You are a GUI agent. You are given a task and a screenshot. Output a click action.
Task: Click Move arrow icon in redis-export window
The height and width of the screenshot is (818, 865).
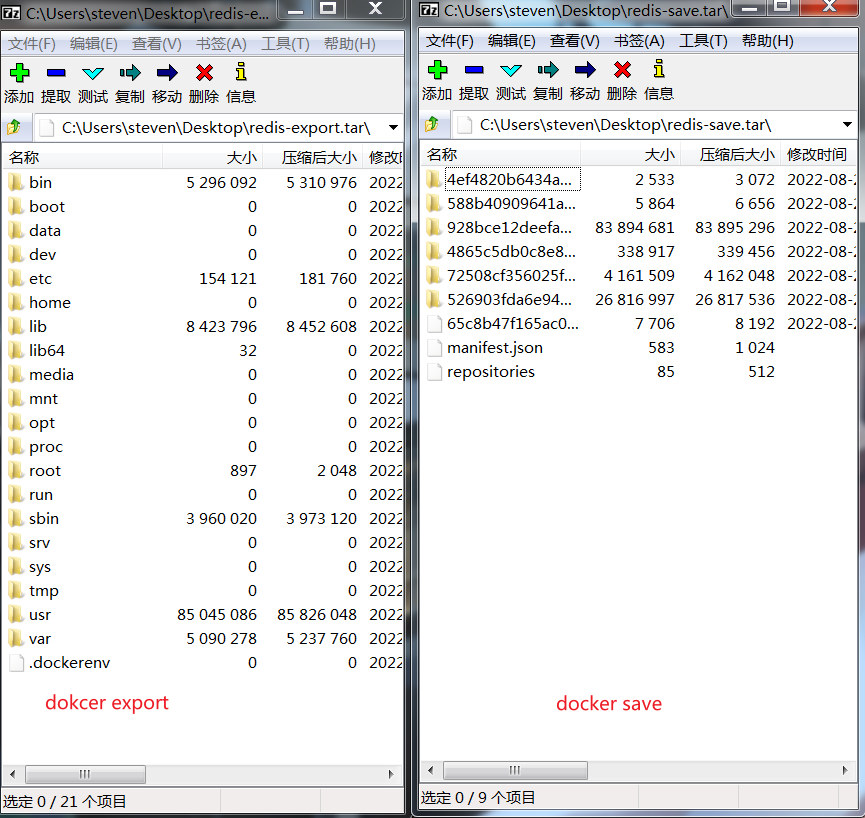coord(167,72)
